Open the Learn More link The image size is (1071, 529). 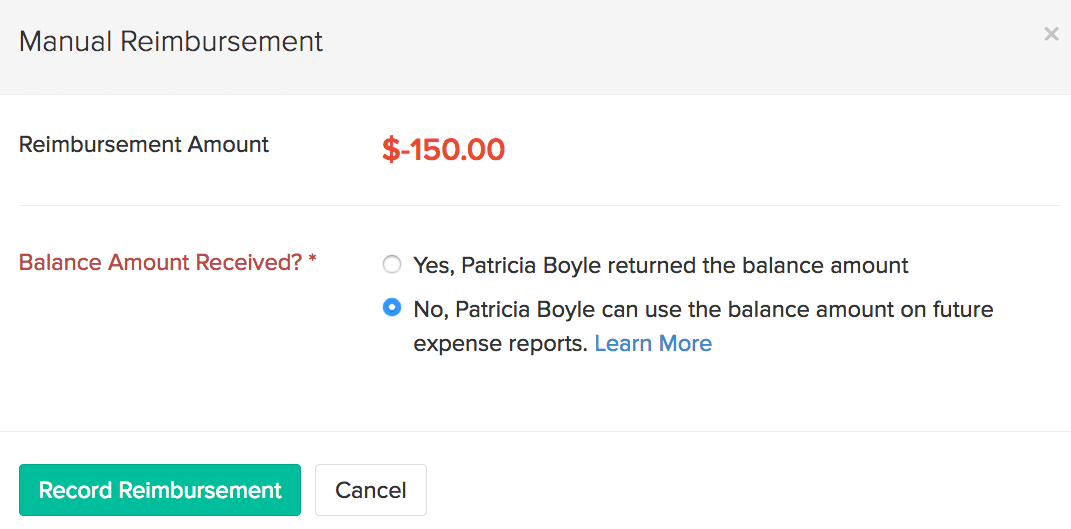coord(653,344)
